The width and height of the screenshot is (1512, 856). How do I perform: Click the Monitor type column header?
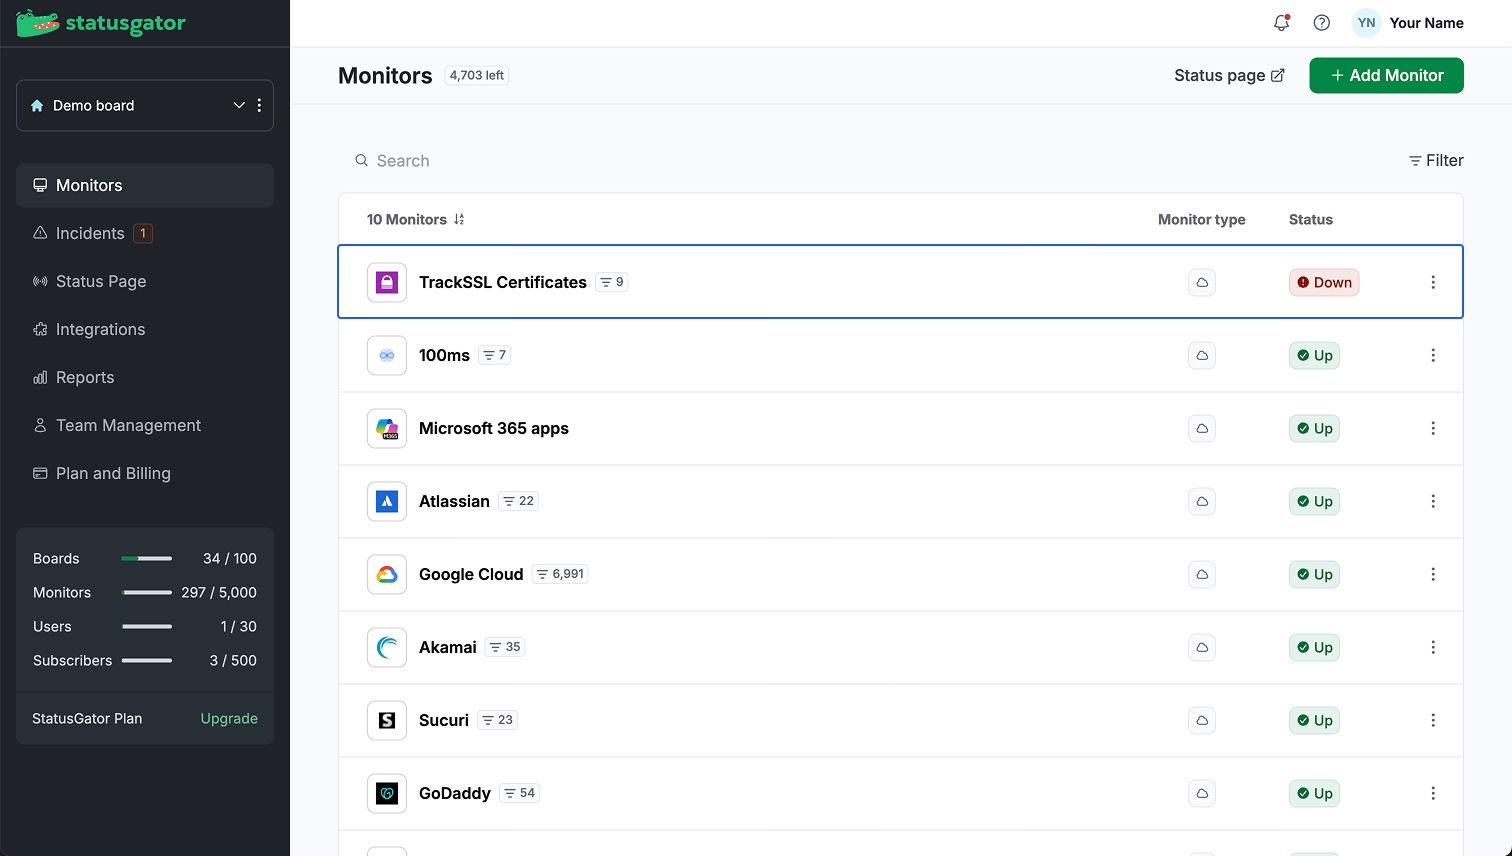tap(1202, 219)
